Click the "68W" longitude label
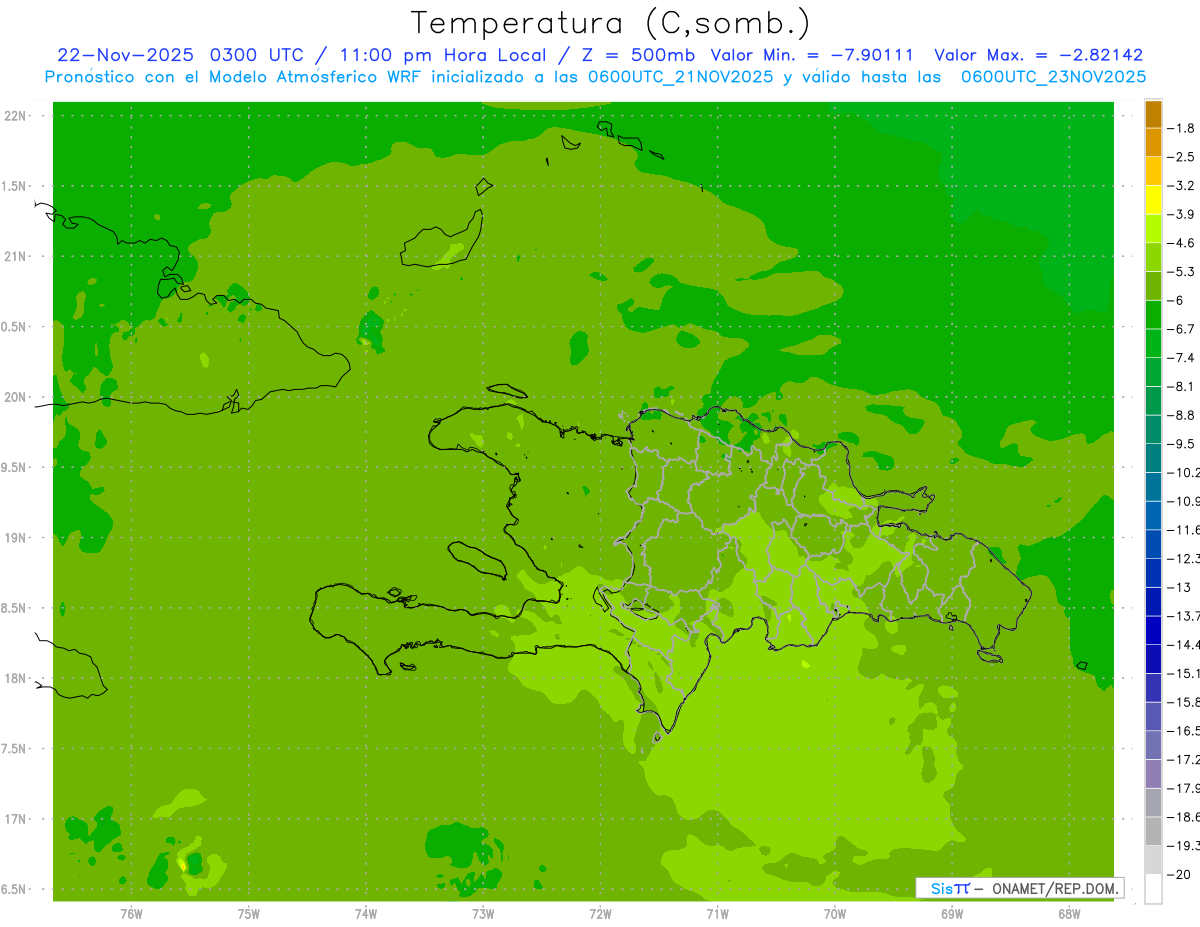This screenshot has height=927, width=1200. coord(1068,915)
